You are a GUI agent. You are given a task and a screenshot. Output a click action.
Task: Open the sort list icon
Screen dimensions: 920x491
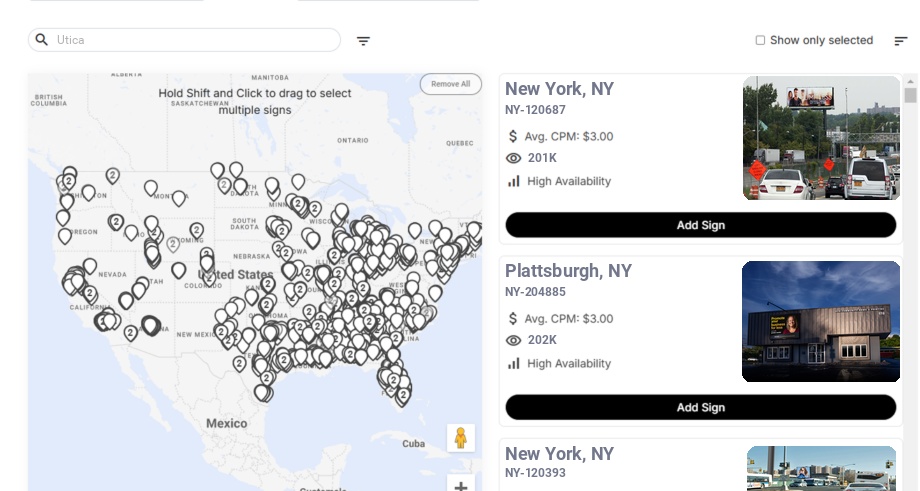point(901,41)
